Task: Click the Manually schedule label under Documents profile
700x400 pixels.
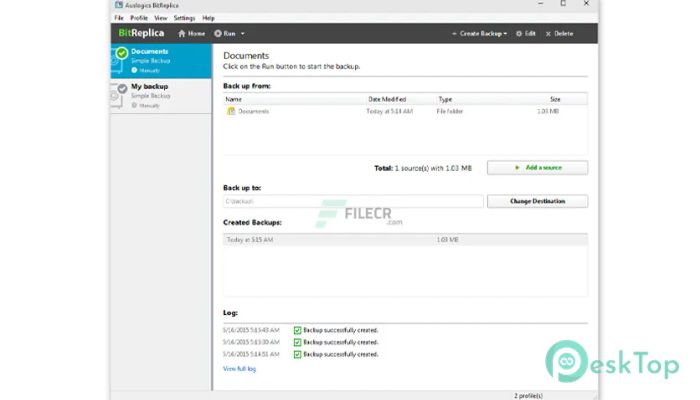Action: [149, 71]
